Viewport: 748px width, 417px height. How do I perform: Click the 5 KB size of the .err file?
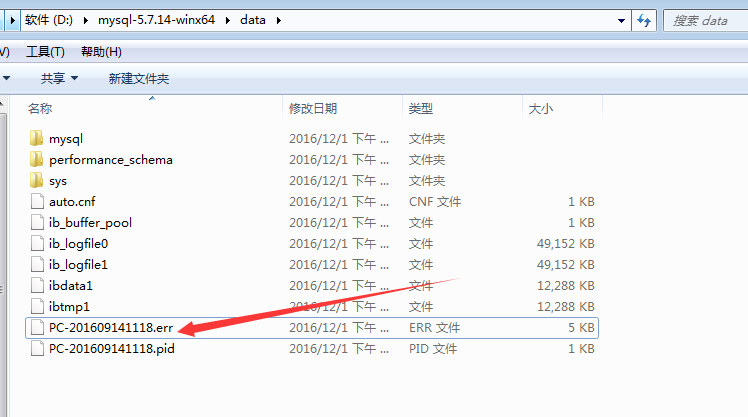(581, 327)
